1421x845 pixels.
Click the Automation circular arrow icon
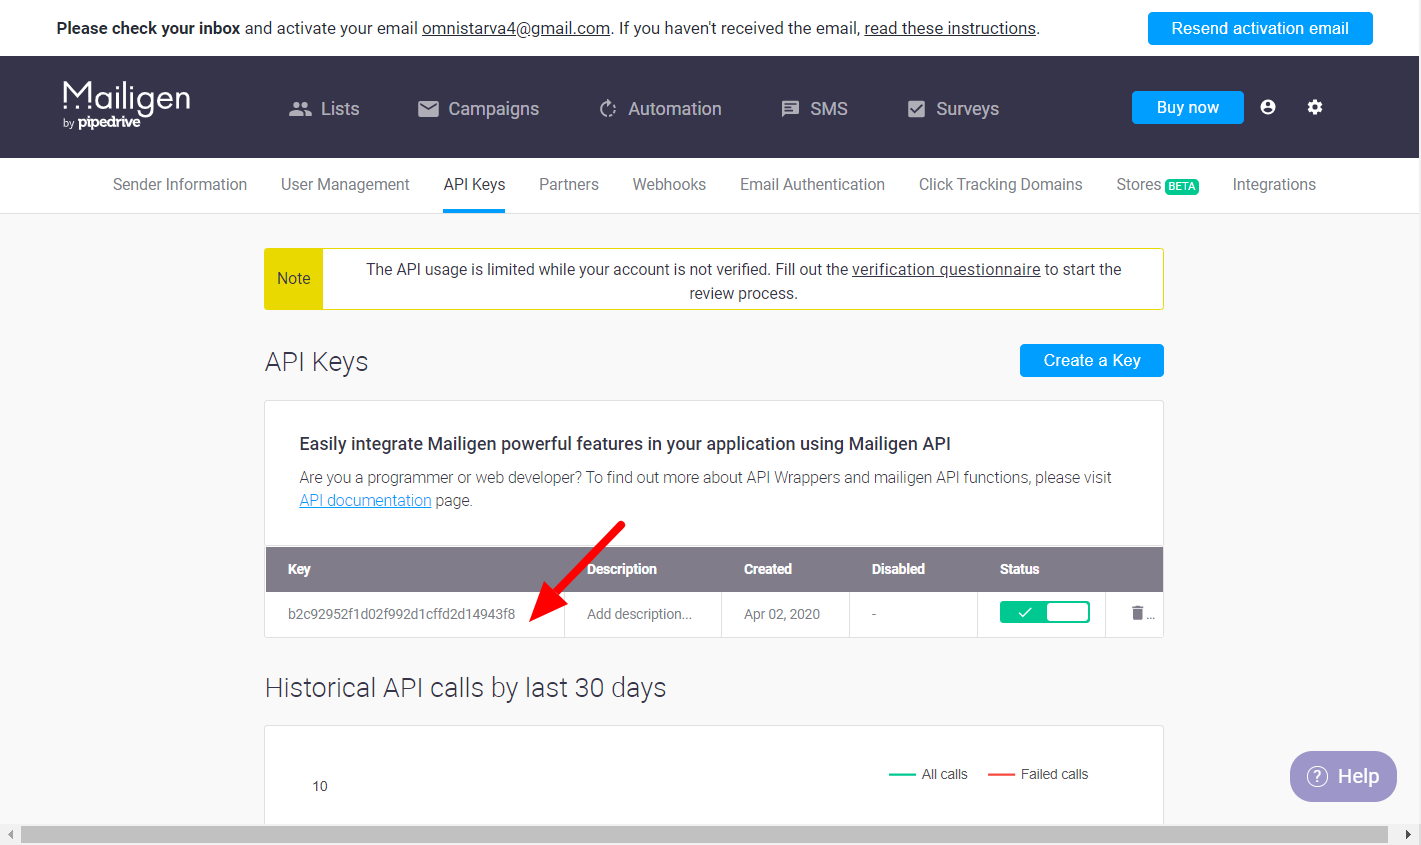[608, 109]
